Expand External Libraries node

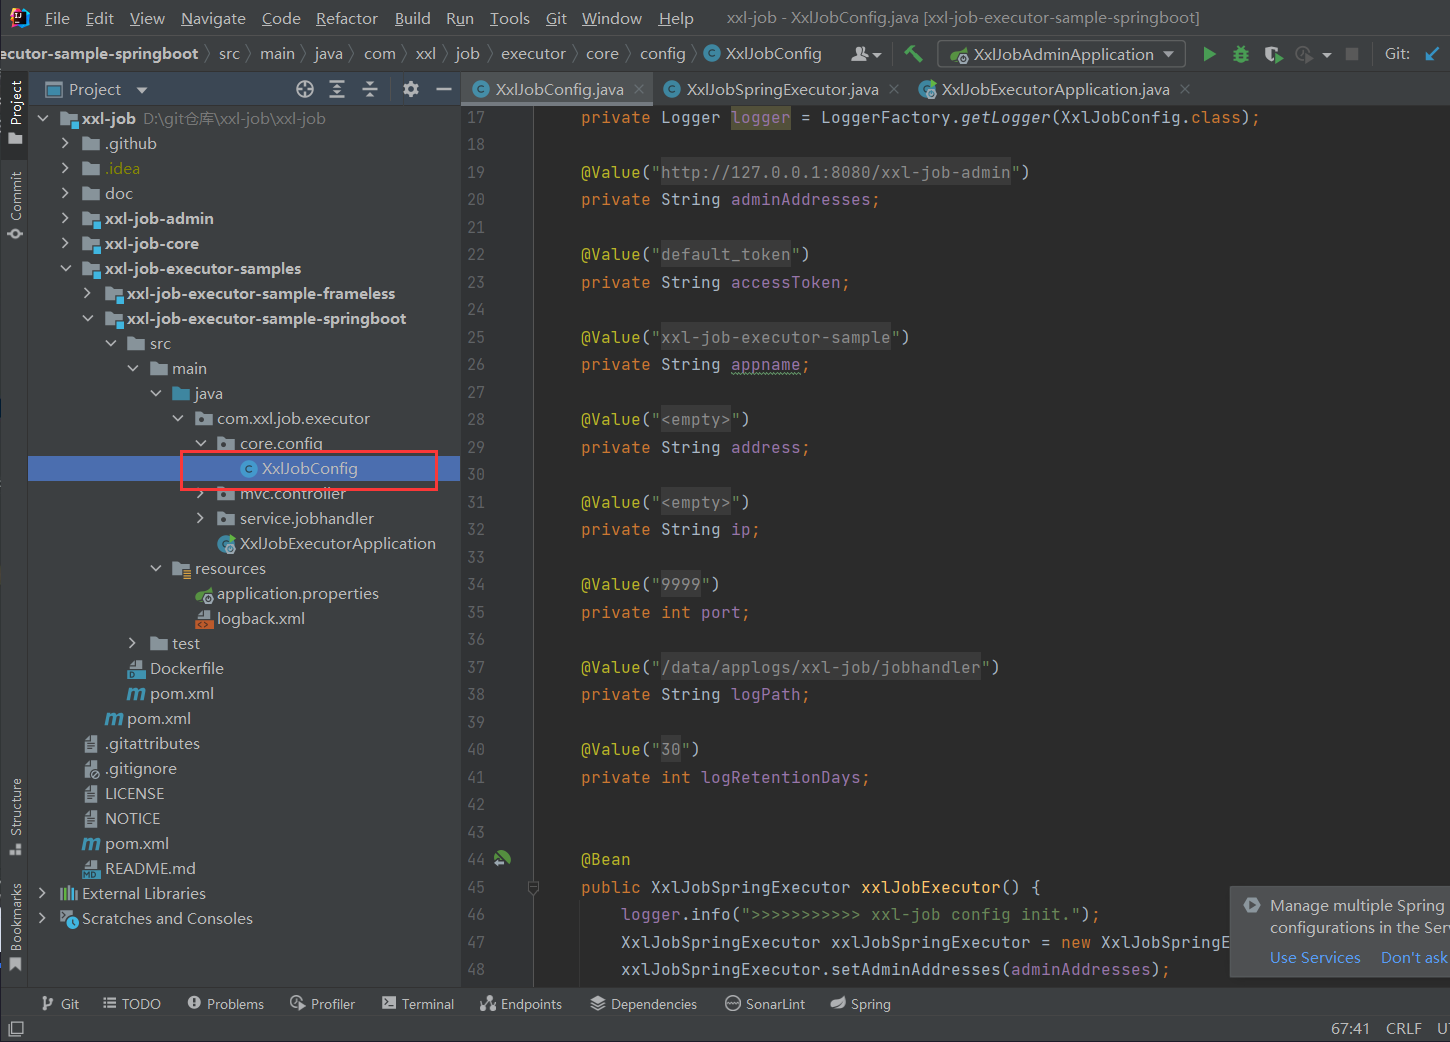(42, 893)
